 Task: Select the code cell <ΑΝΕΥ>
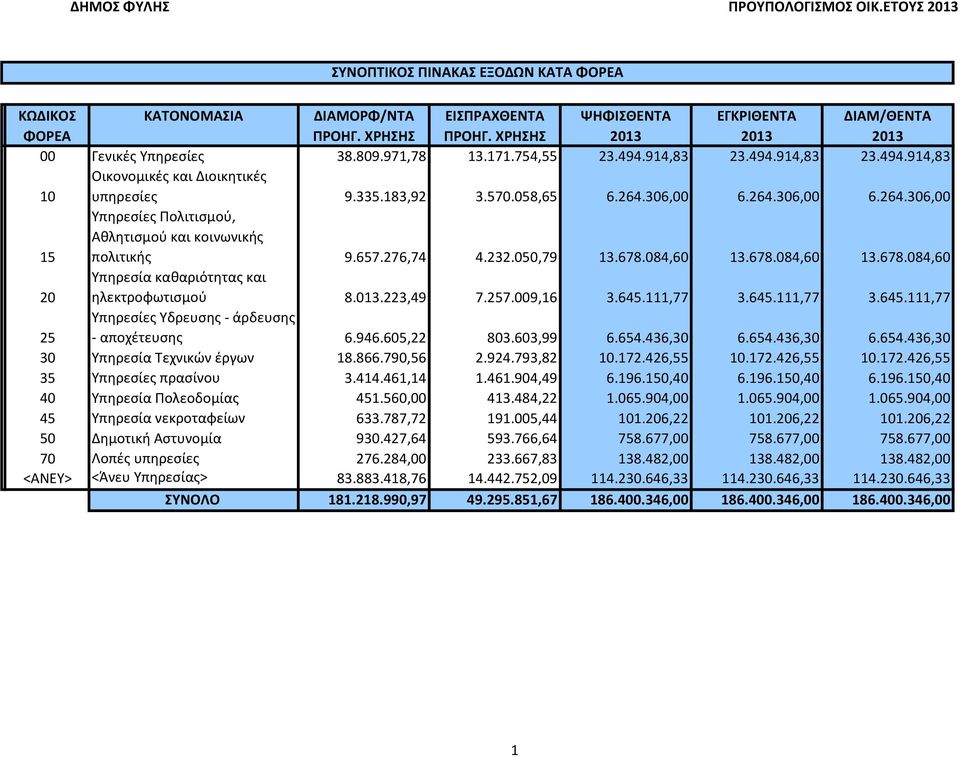coord(47,479)
